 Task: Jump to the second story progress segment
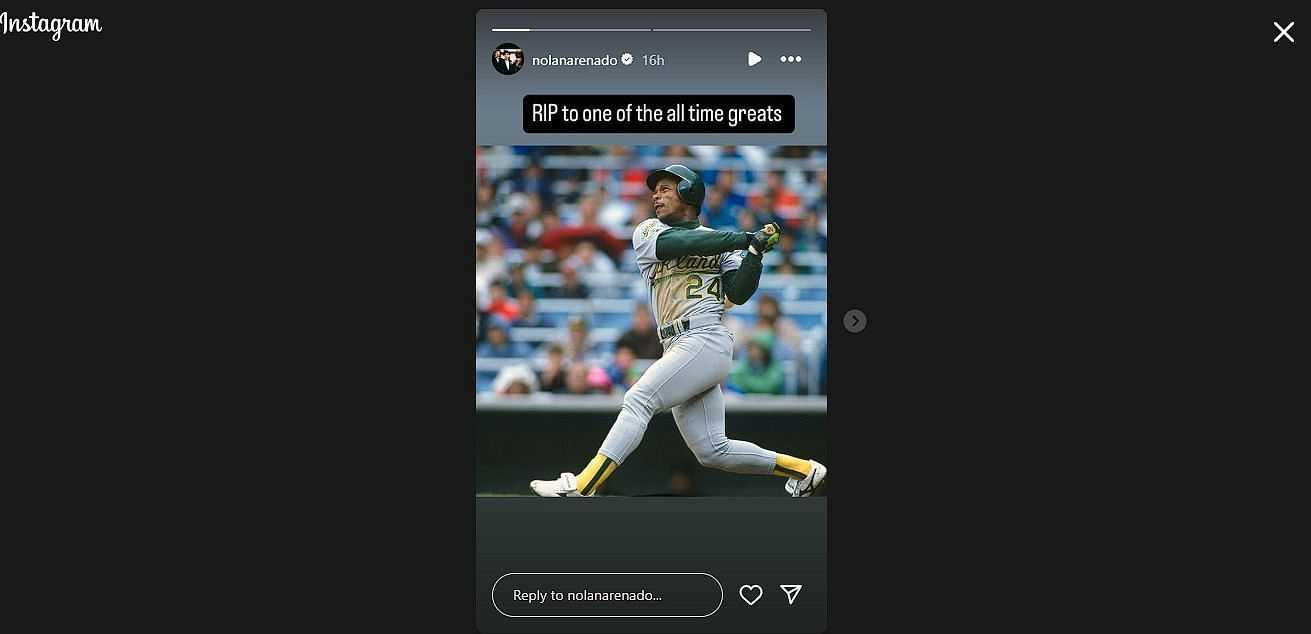[732, 30]
